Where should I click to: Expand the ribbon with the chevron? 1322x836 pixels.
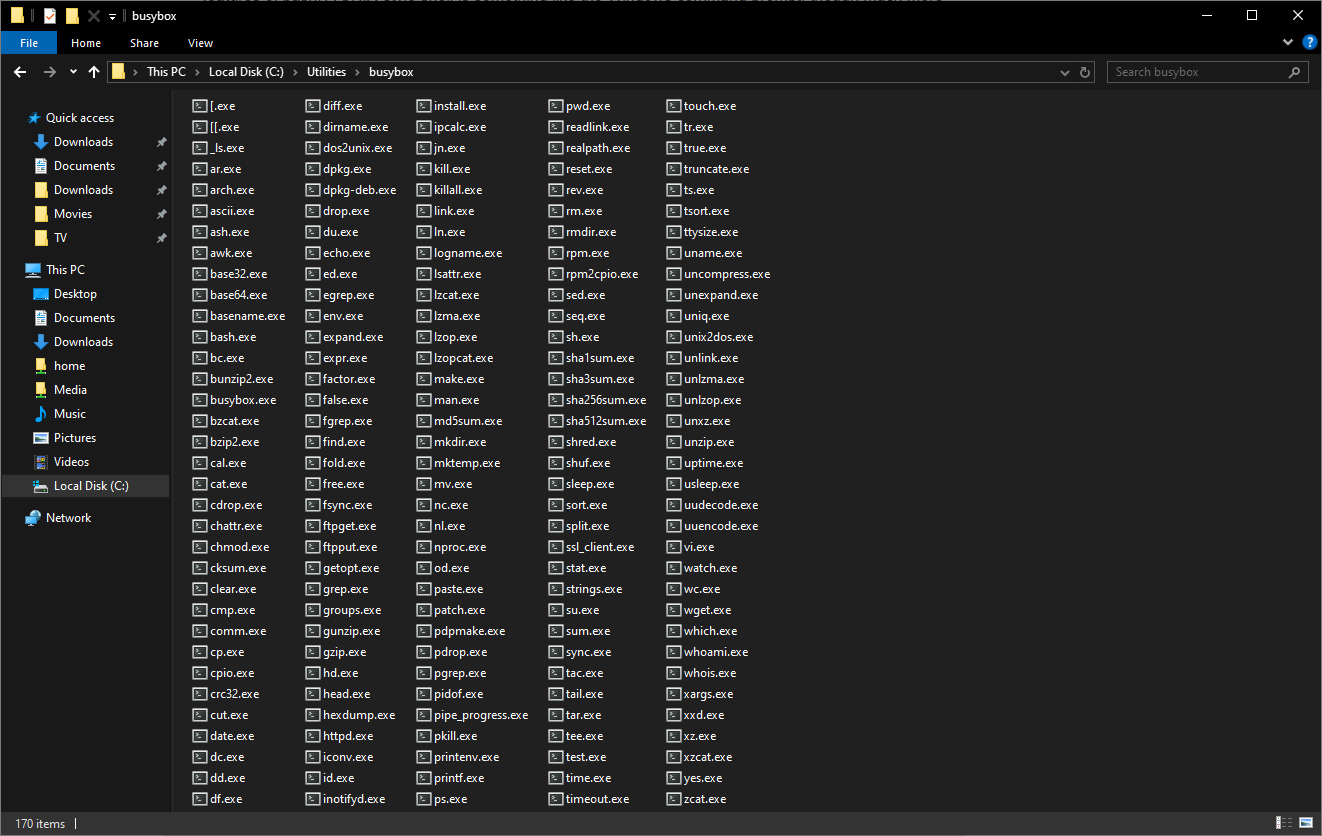click(1288, 43)
